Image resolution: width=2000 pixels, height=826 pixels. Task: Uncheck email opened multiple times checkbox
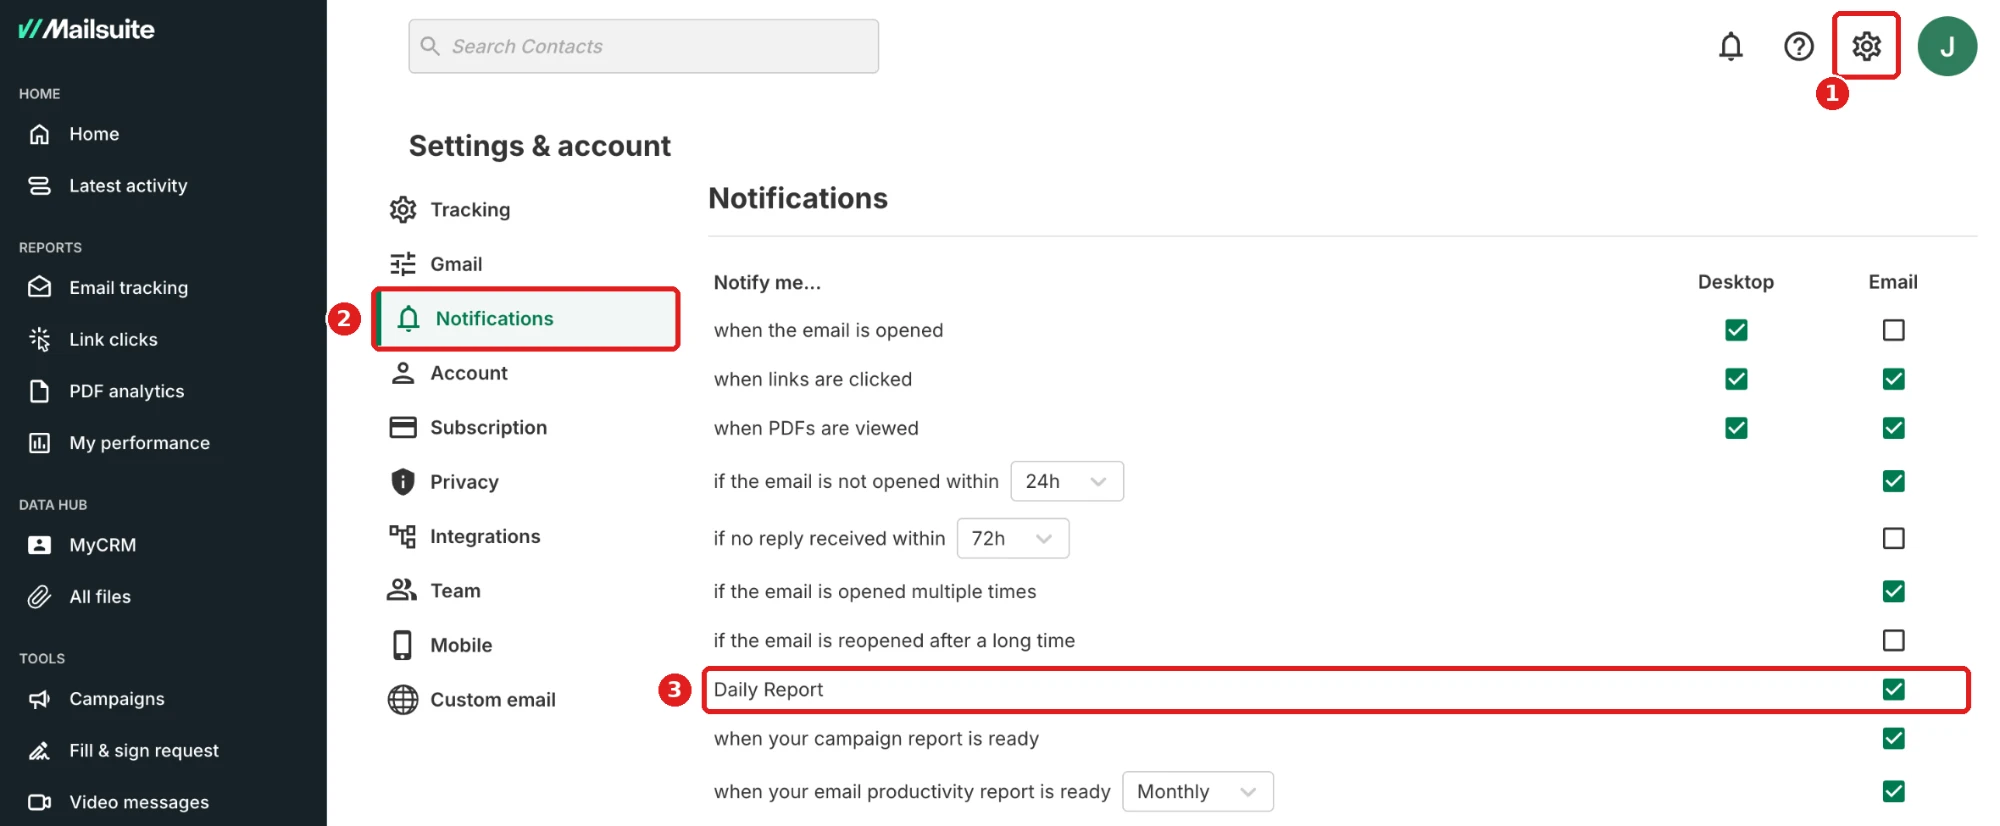[1893, 591]
